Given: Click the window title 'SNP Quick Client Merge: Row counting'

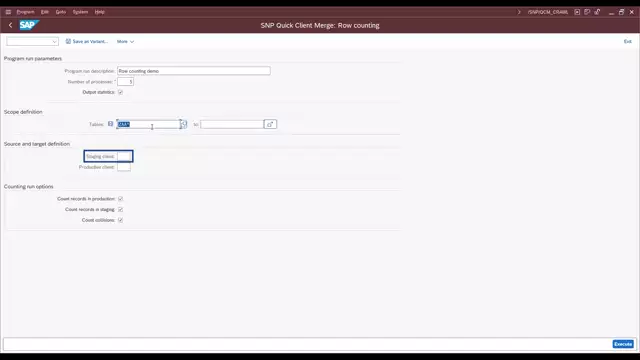Looking at the screenshot, I should 320,25.
